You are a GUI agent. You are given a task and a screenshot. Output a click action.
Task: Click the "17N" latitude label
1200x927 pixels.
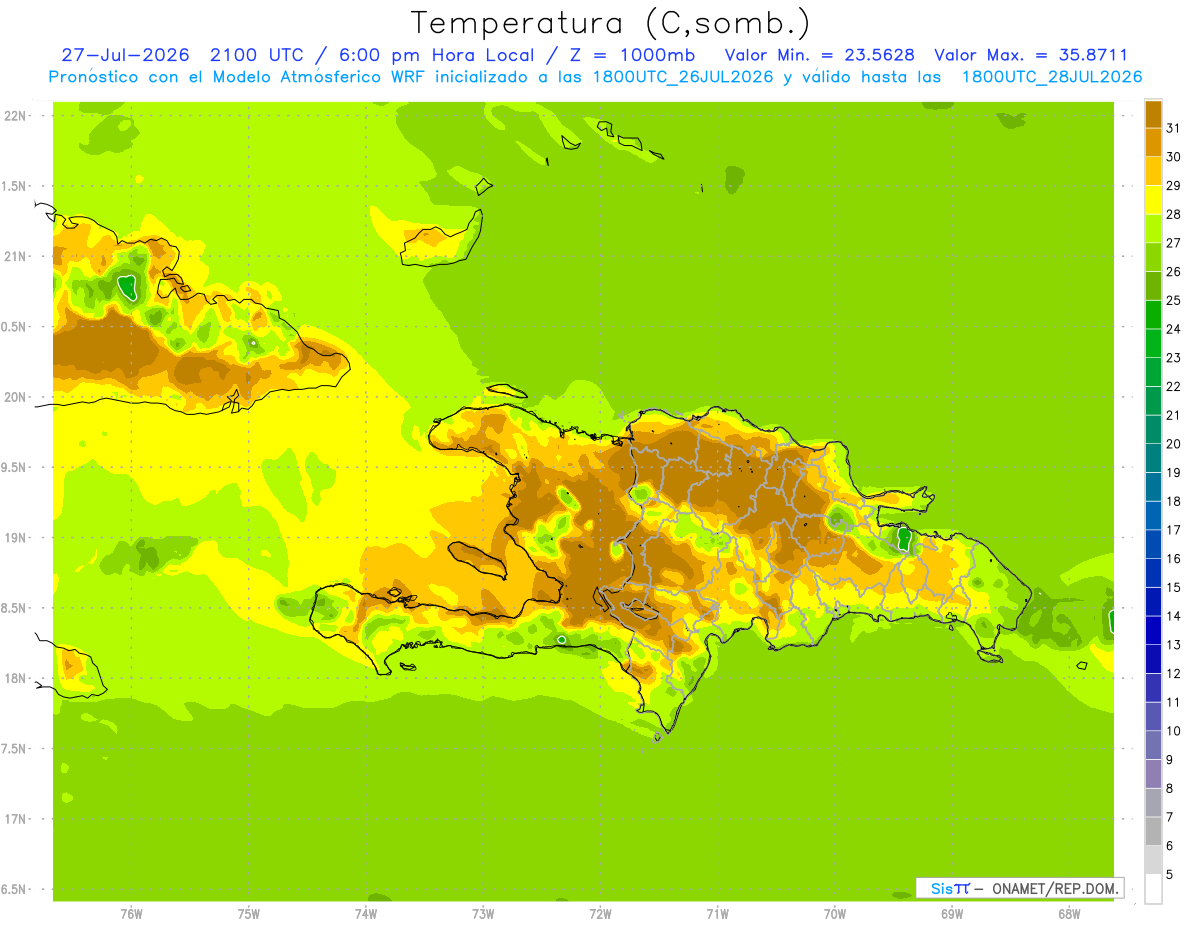click(15, 819)
